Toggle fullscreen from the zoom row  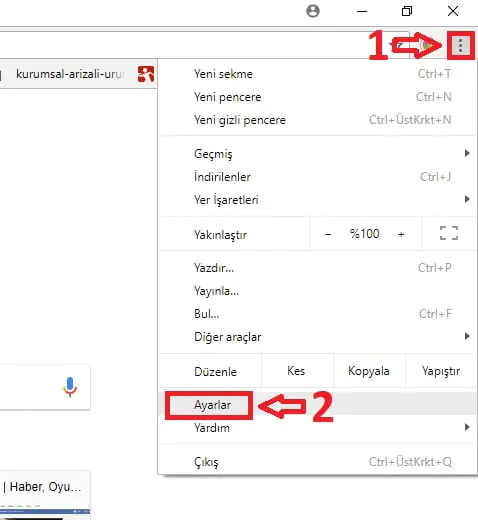coord(449,233)
